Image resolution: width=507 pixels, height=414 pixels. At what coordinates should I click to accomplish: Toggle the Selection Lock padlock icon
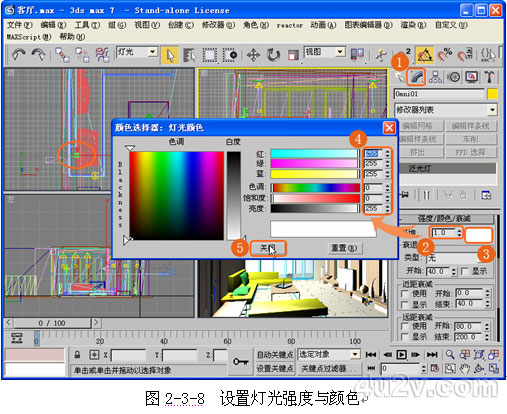[x=77, y=355]
